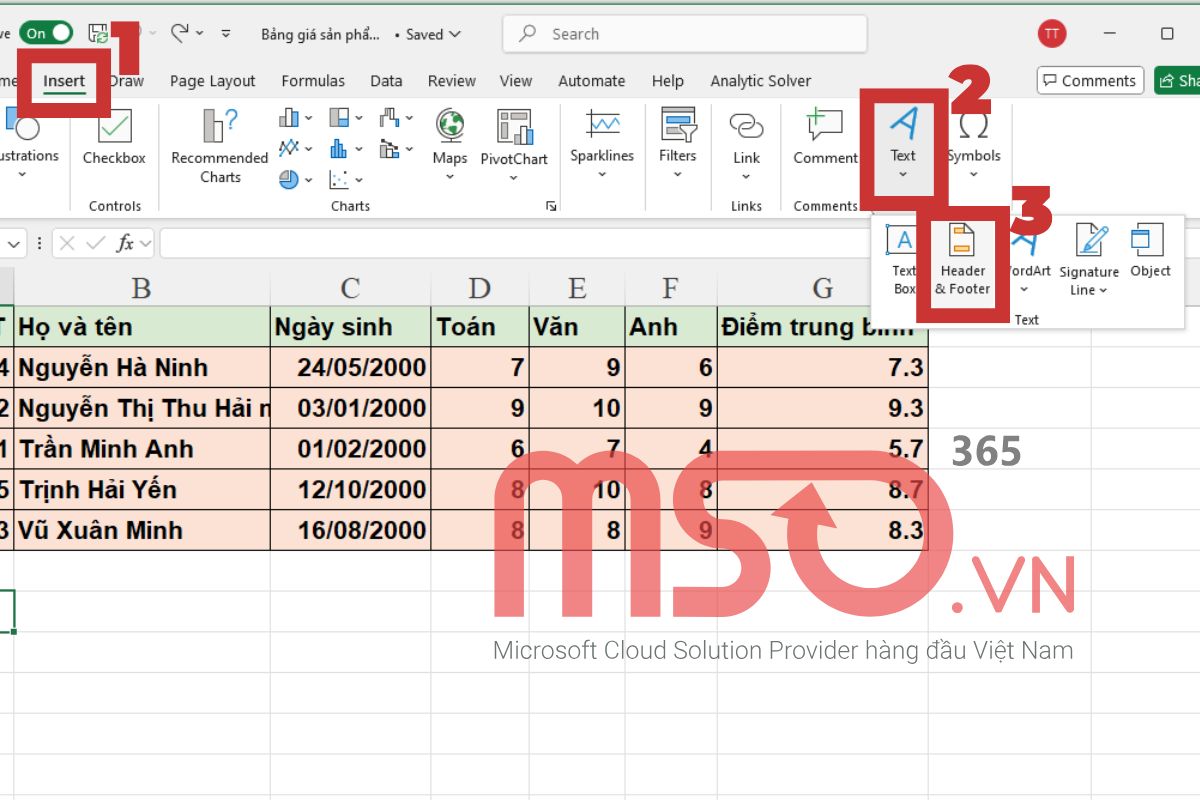Open the Link button
Image resolution: width=1200 pixels, height=800 pixels.
point(746,145)
